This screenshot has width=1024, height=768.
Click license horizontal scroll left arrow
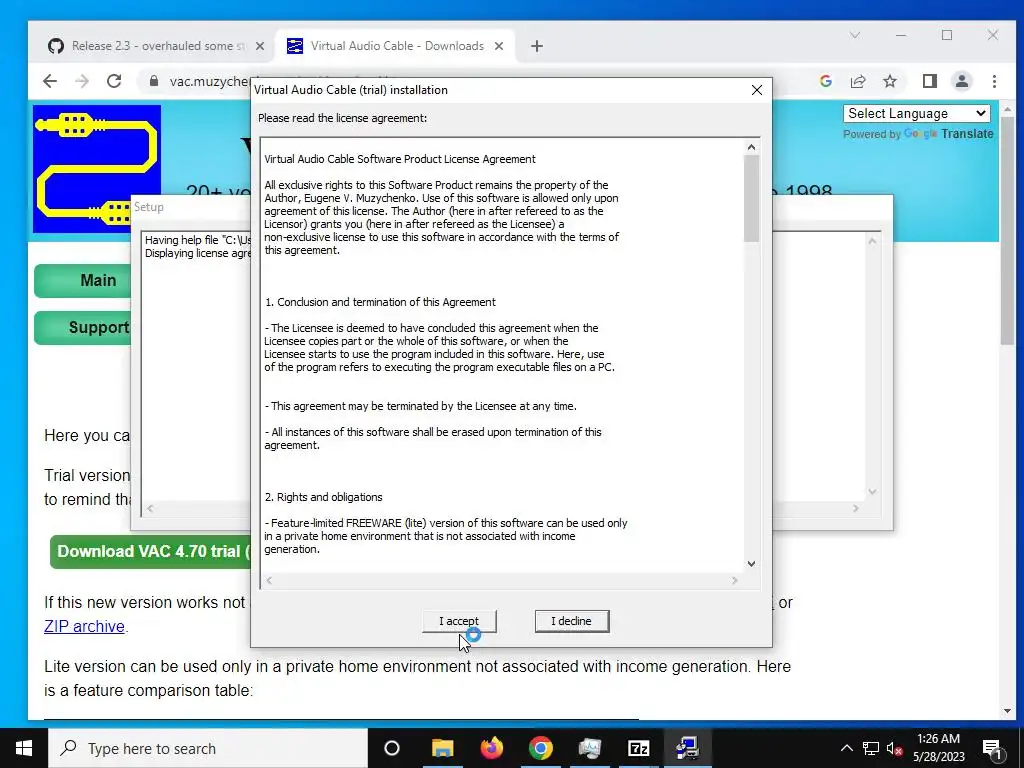[269, 581]
